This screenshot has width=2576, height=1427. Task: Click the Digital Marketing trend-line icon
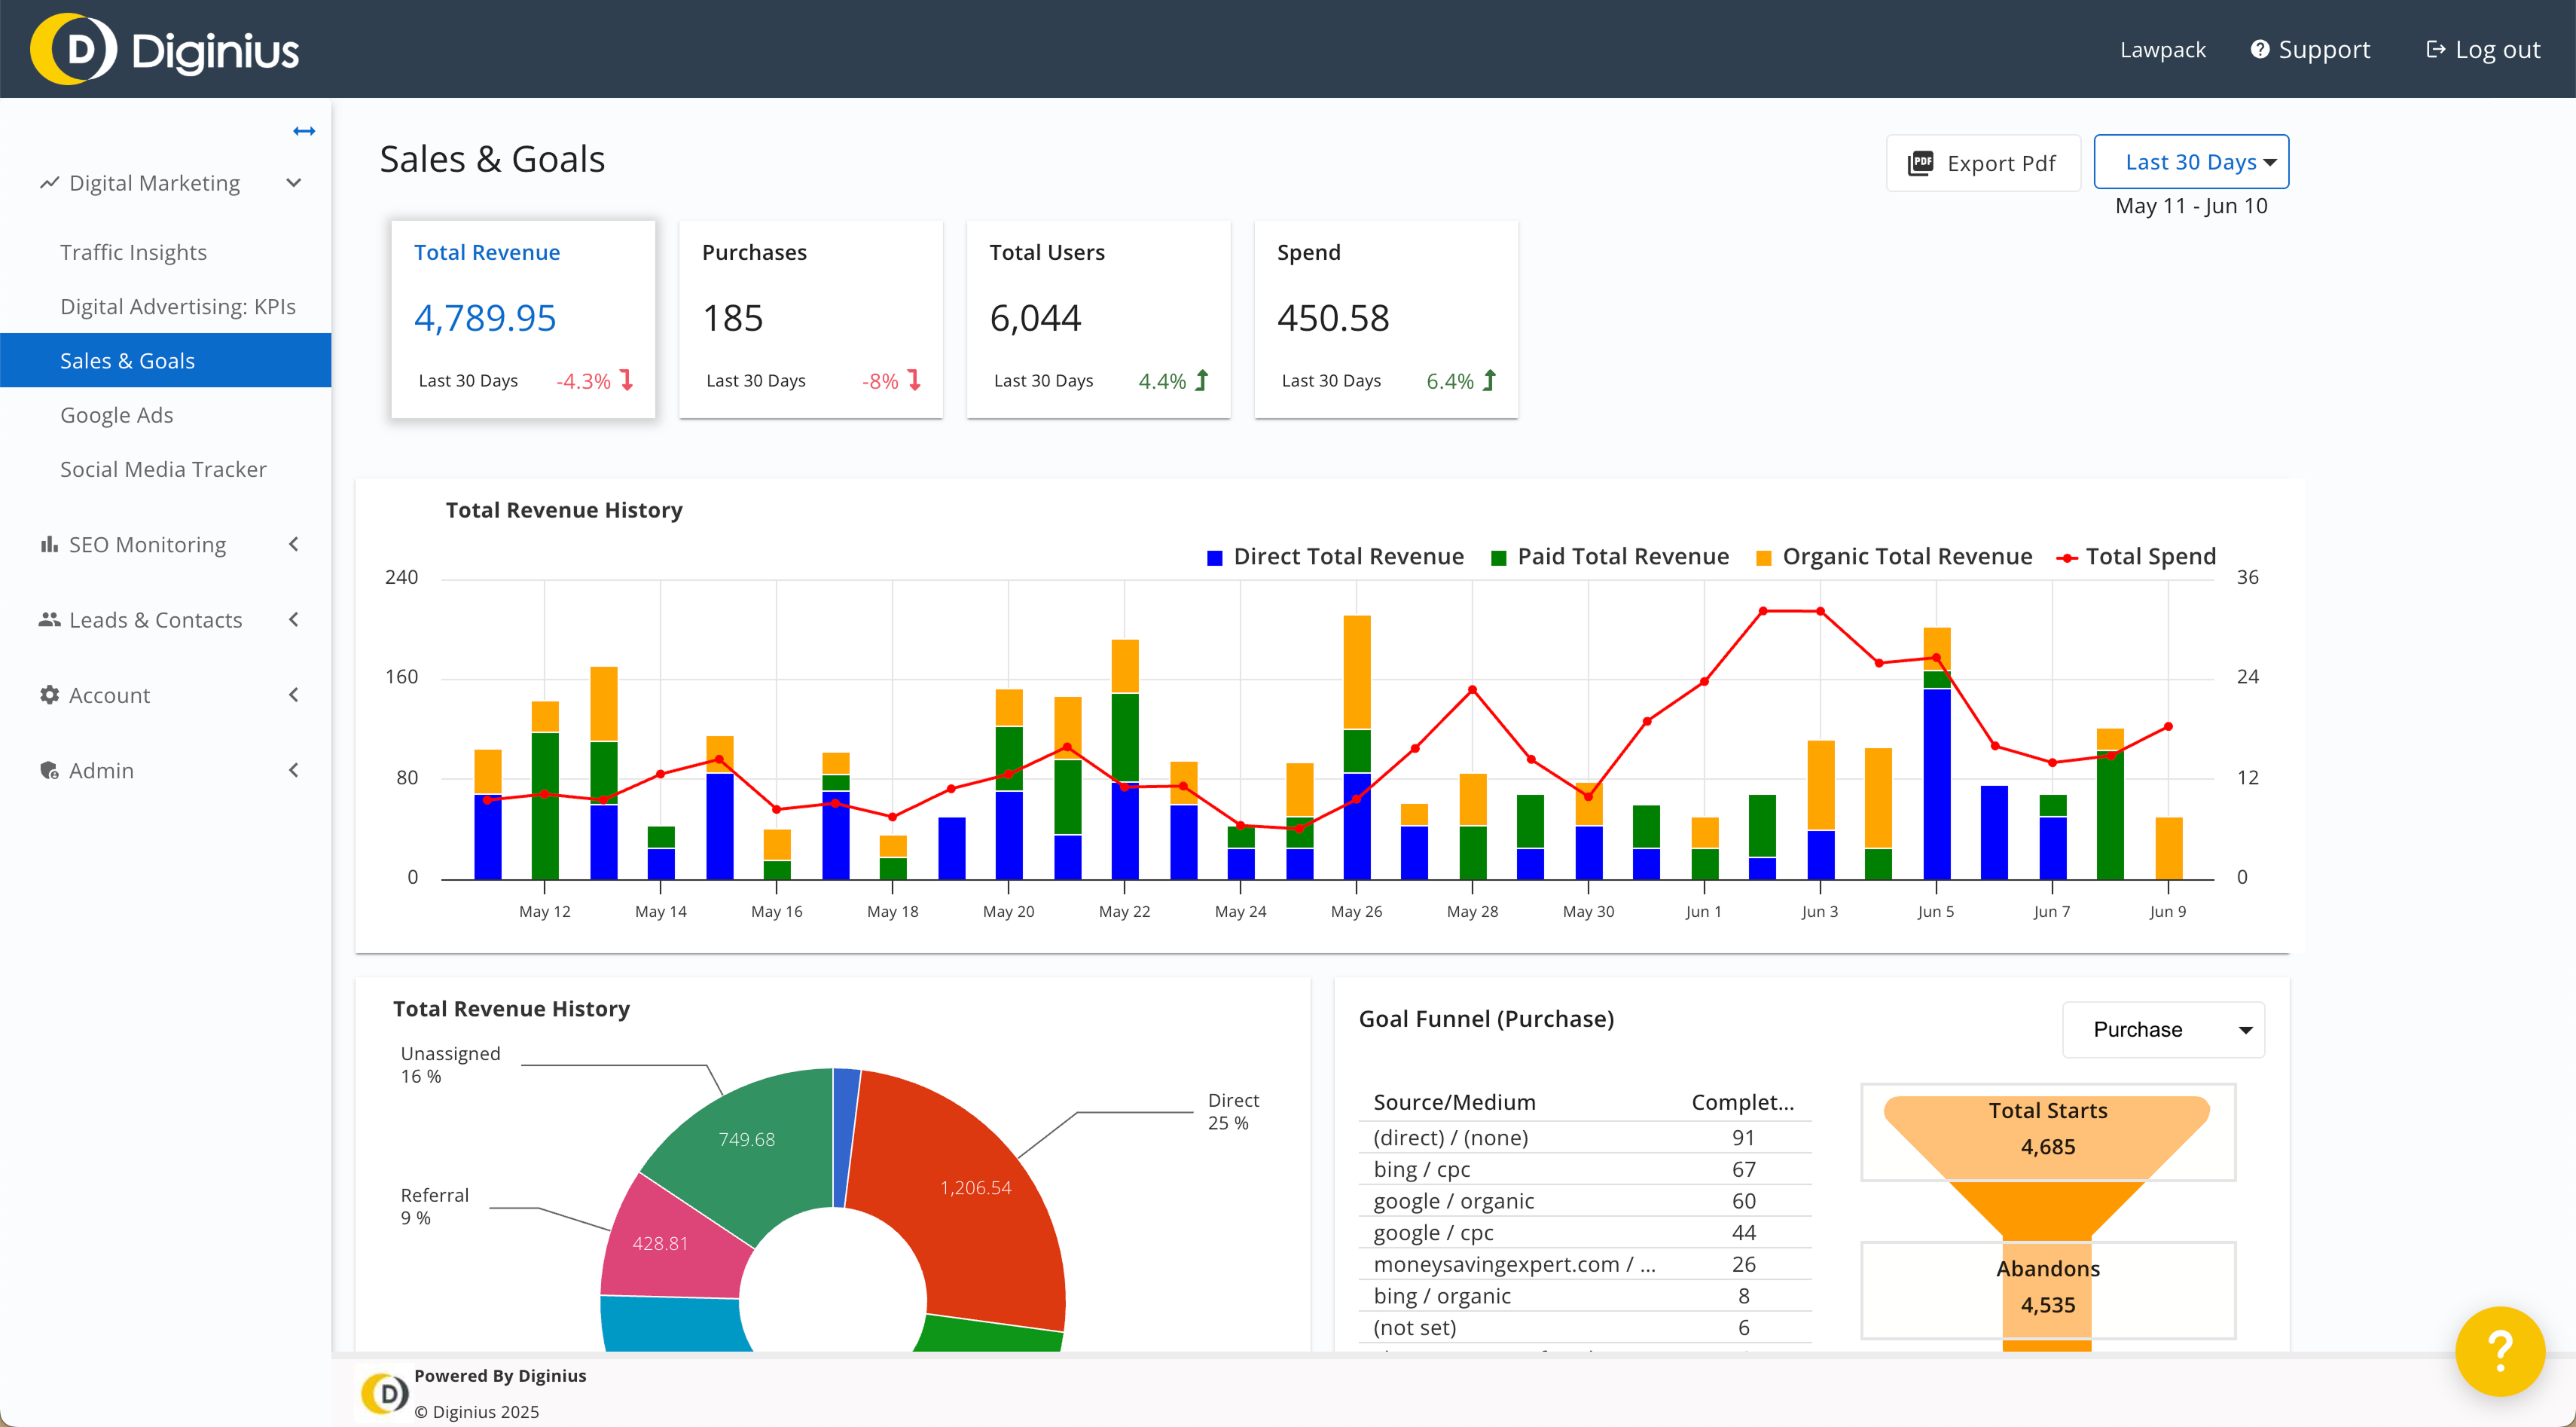(x=49, y=182)
